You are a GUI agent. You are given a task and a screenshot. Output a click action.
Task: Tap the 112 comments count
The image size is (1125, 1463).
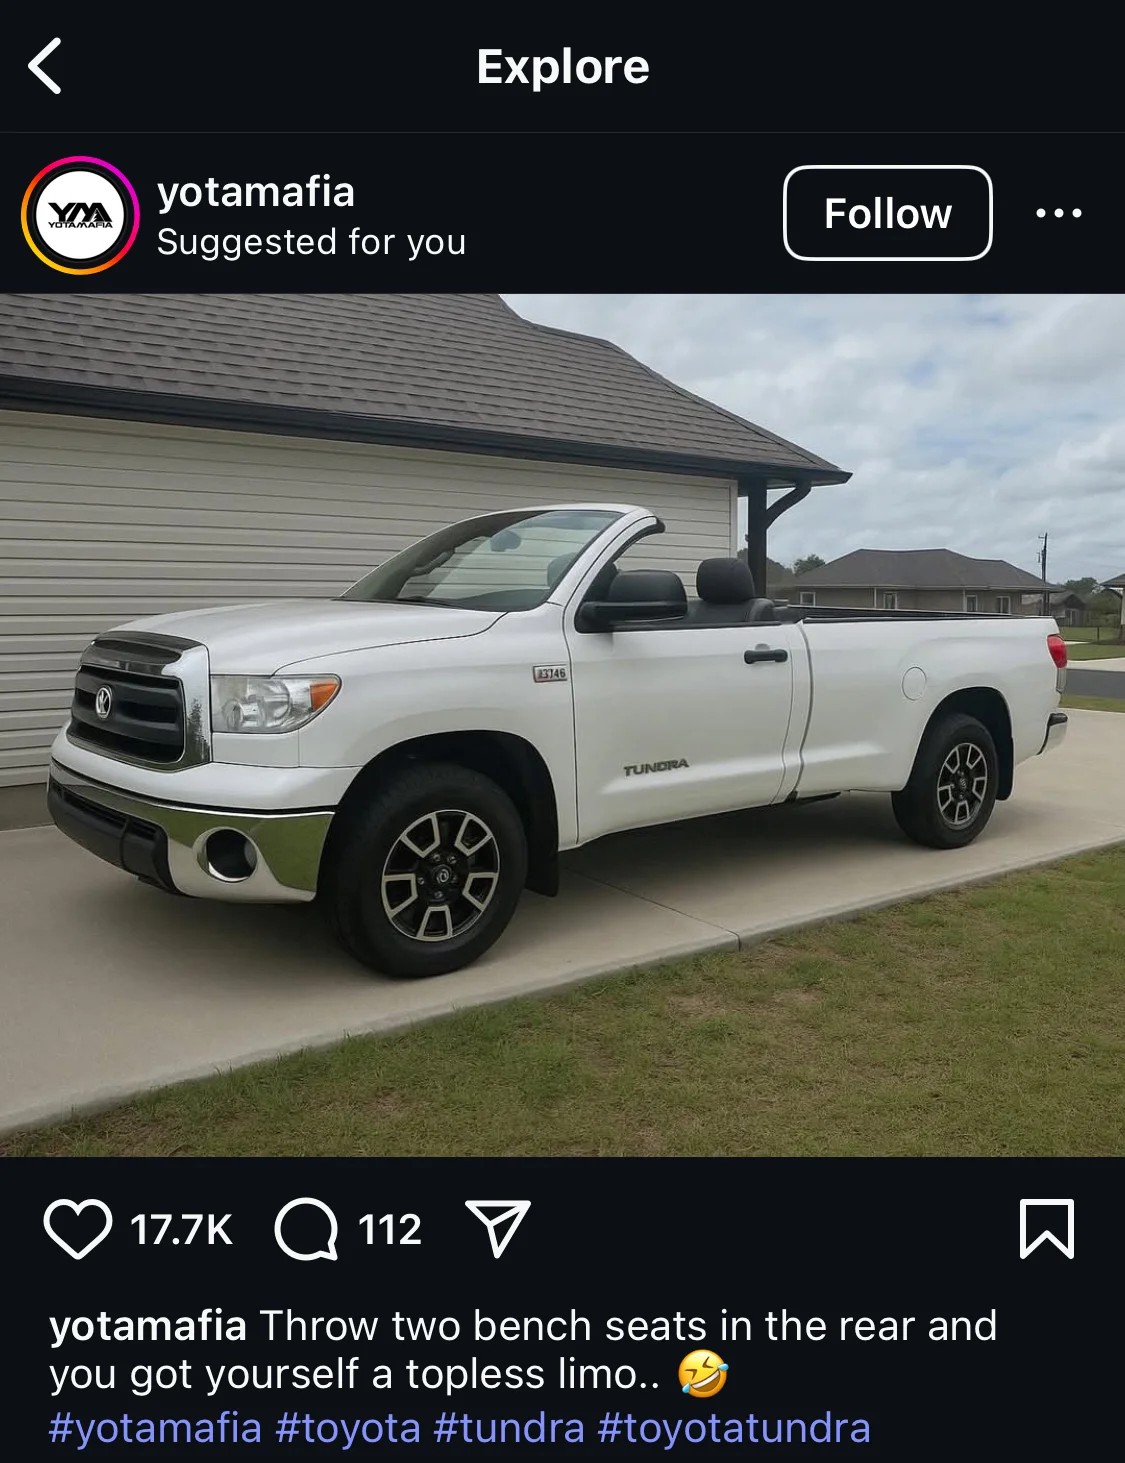pos(390,1229)
